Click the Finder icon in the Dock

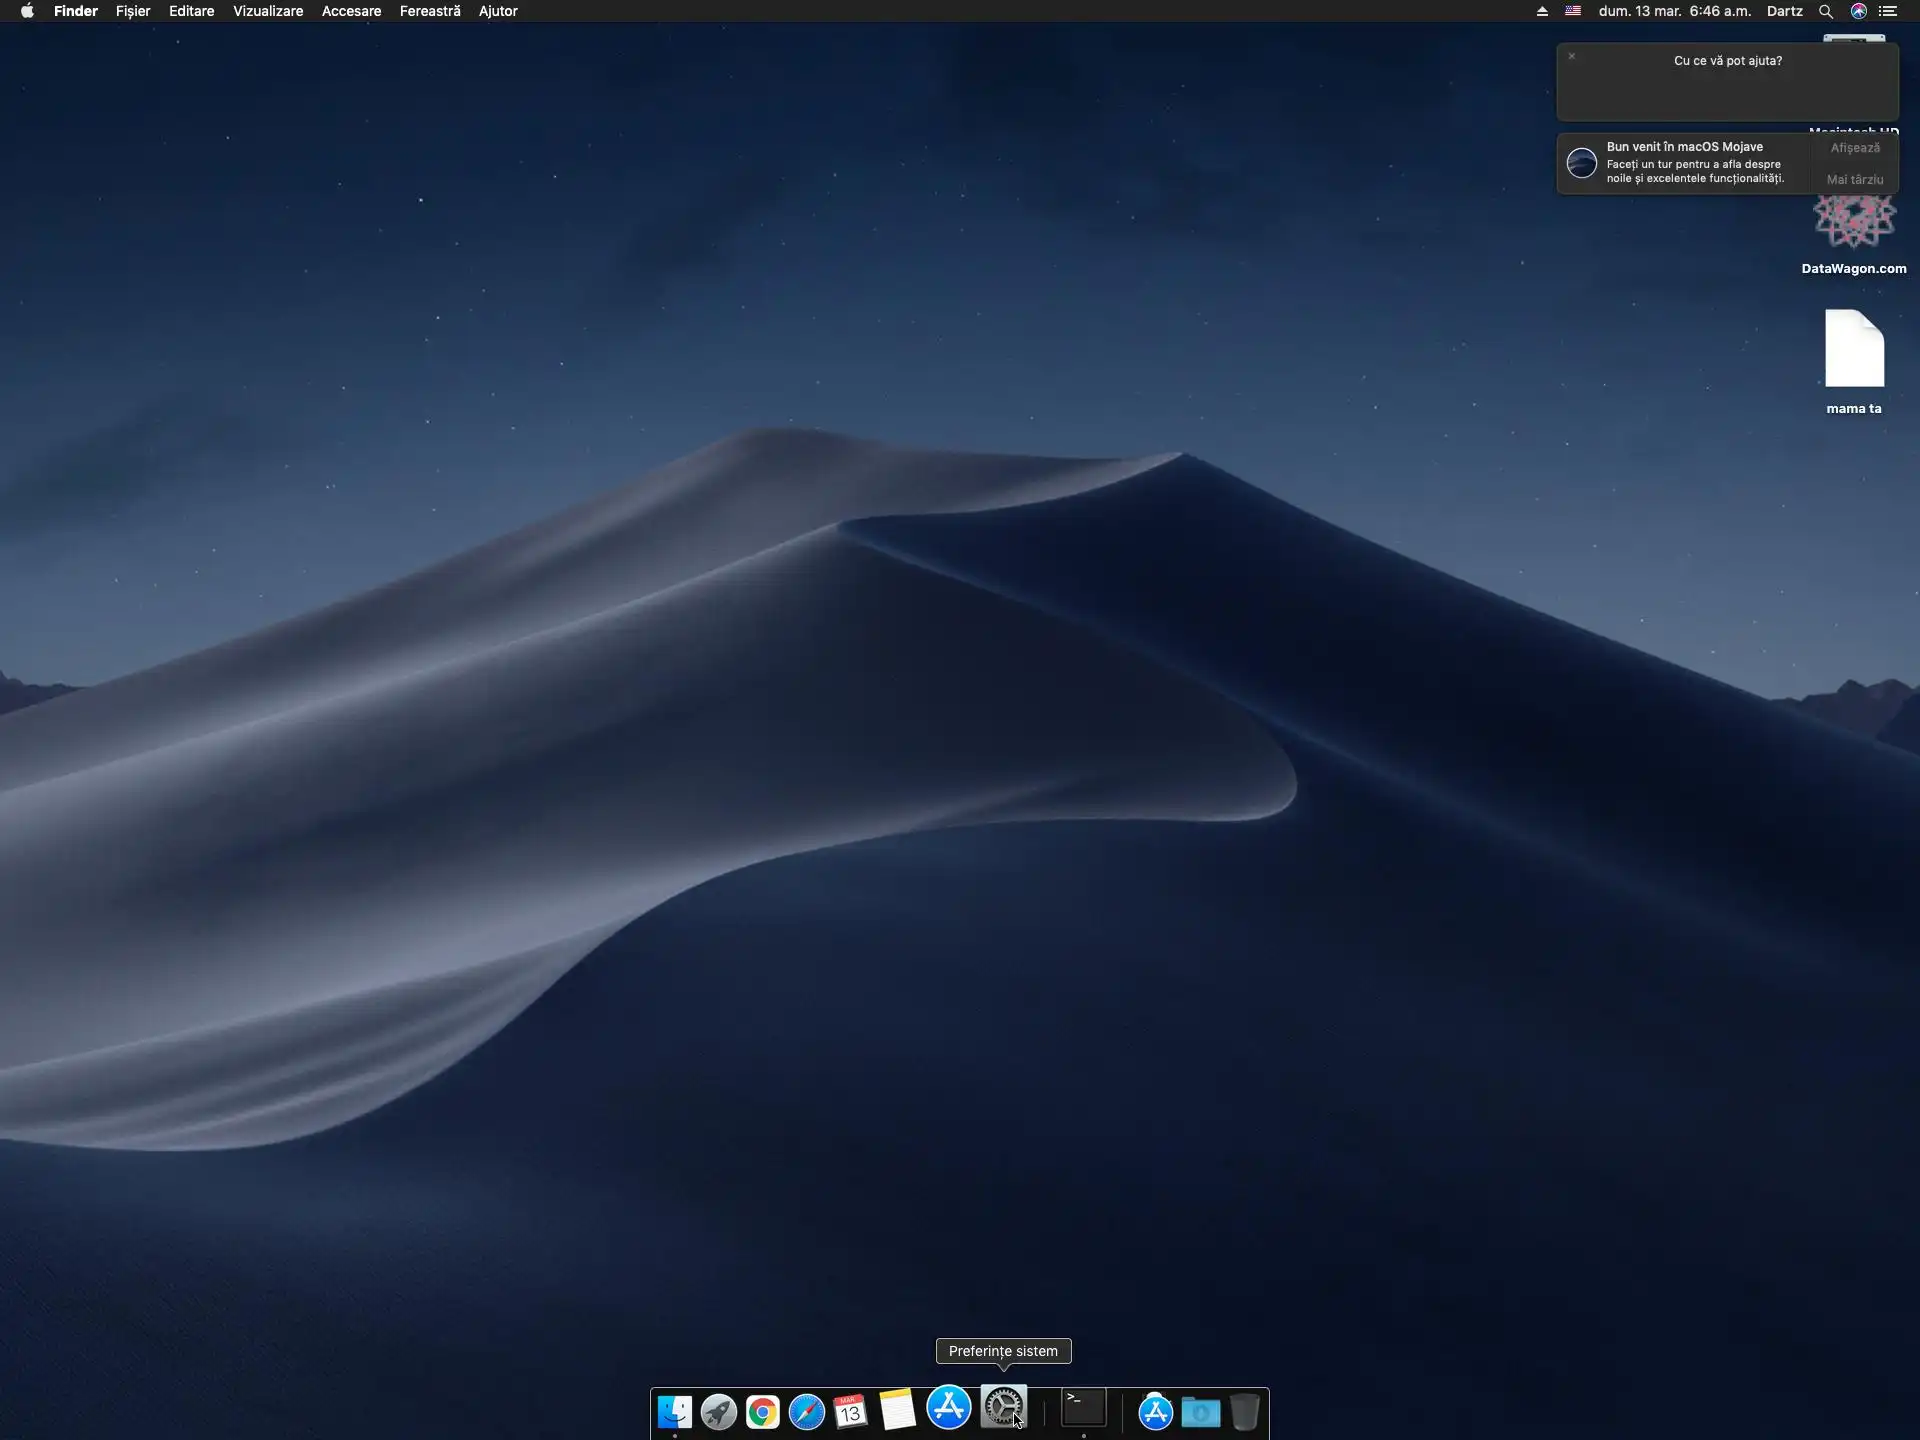[x=674, y=1411]
